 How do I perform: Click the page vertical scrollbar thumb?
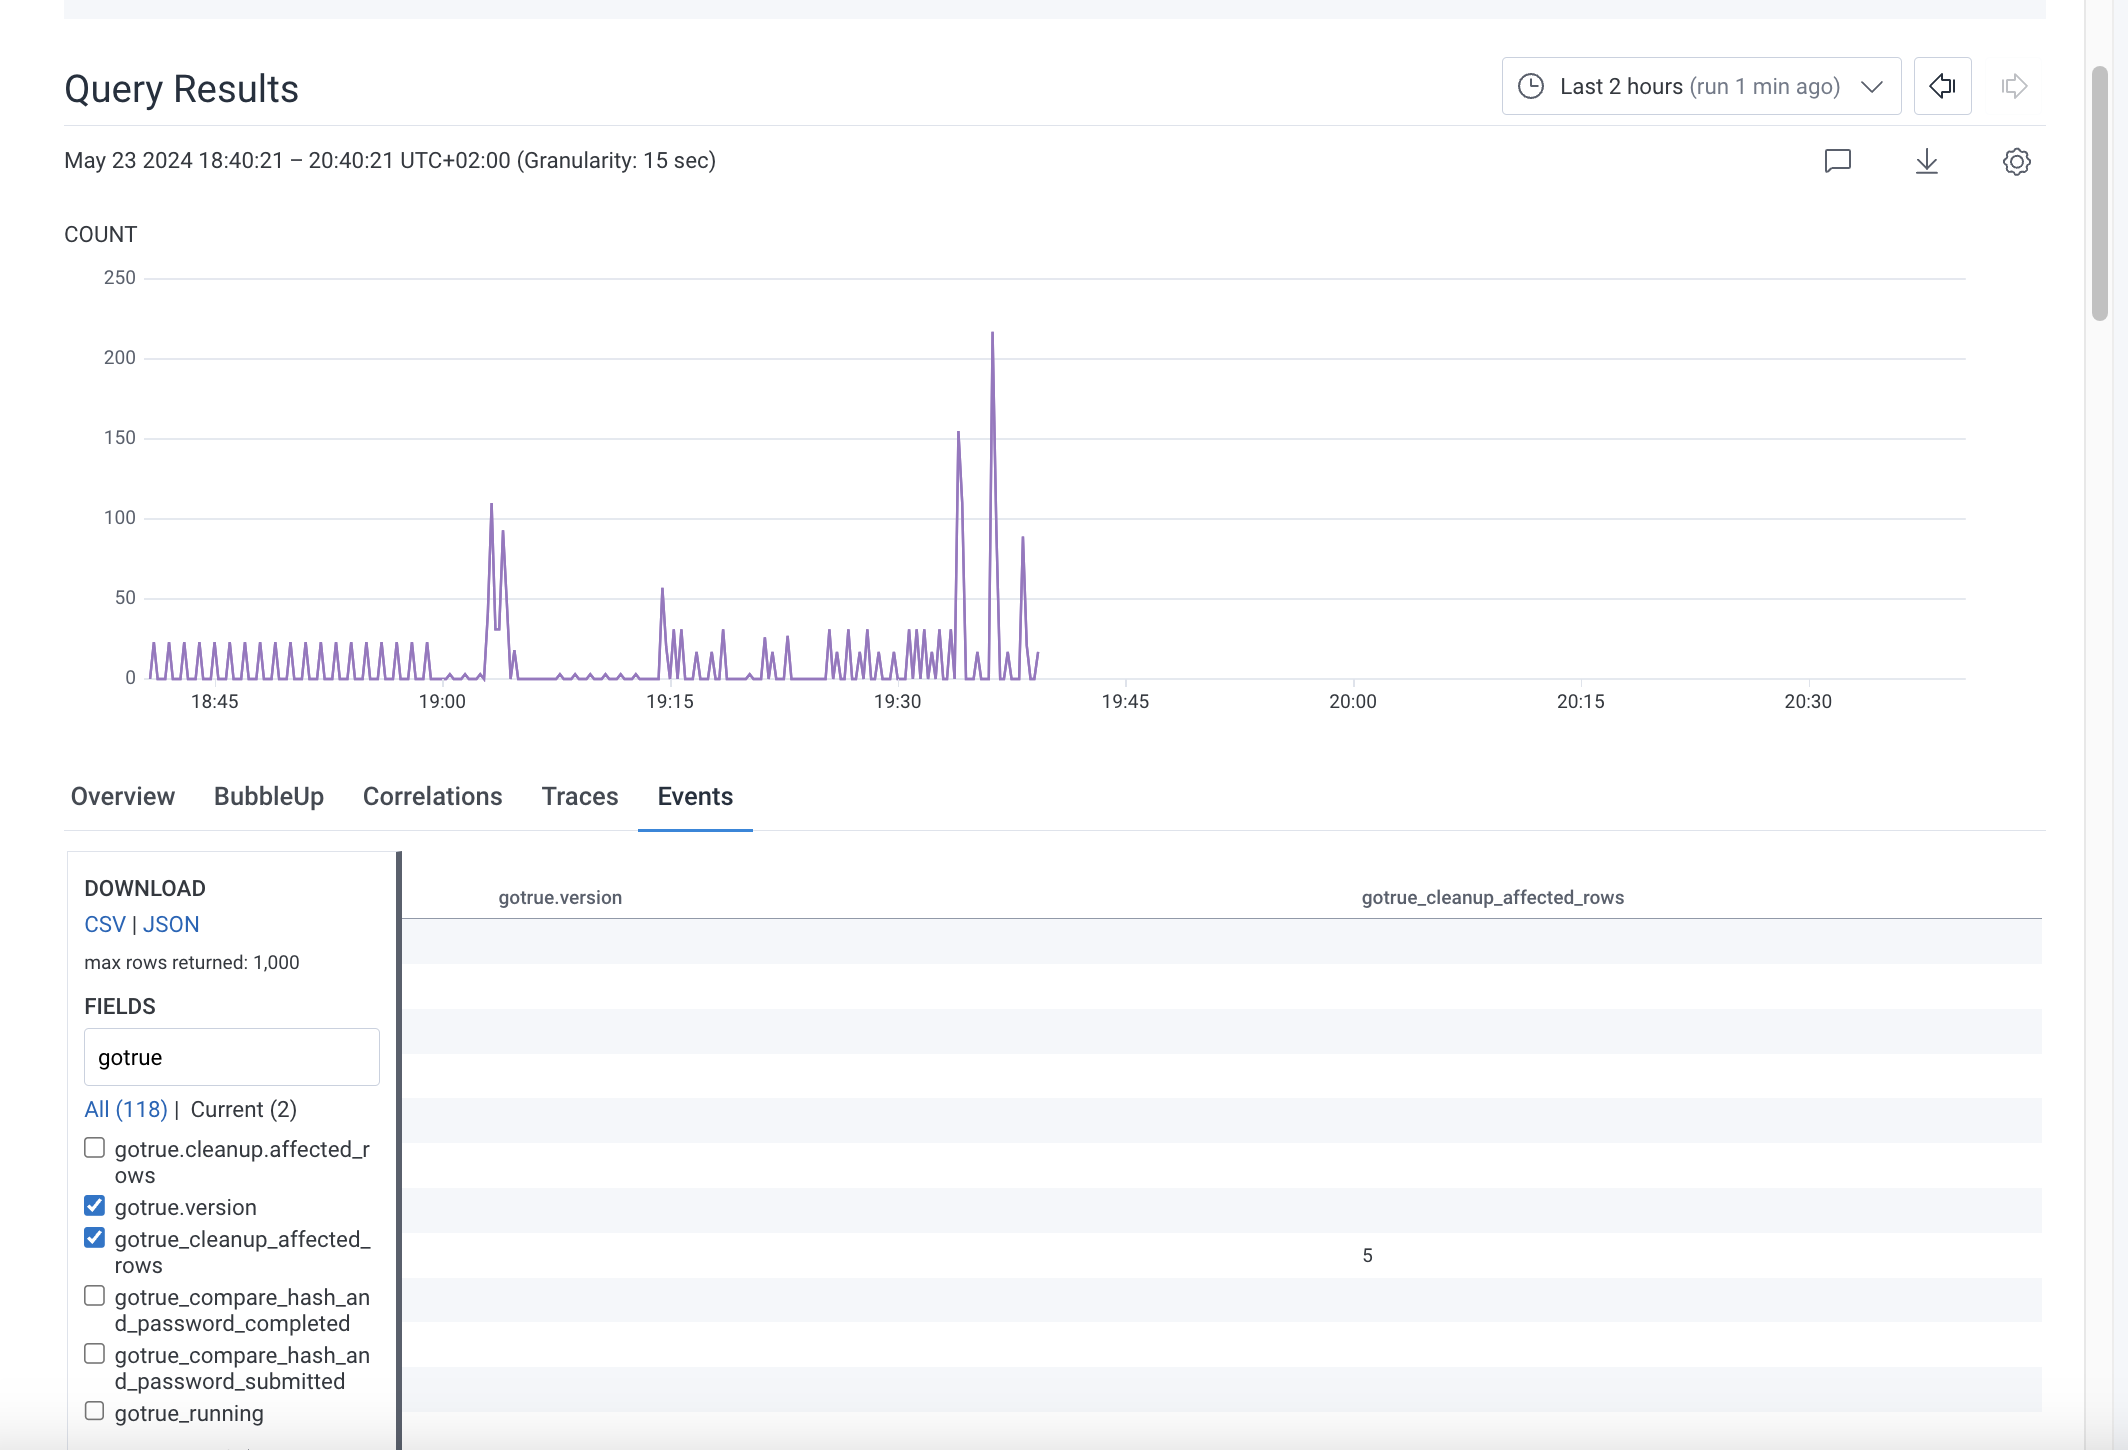tap(2100, 193)
